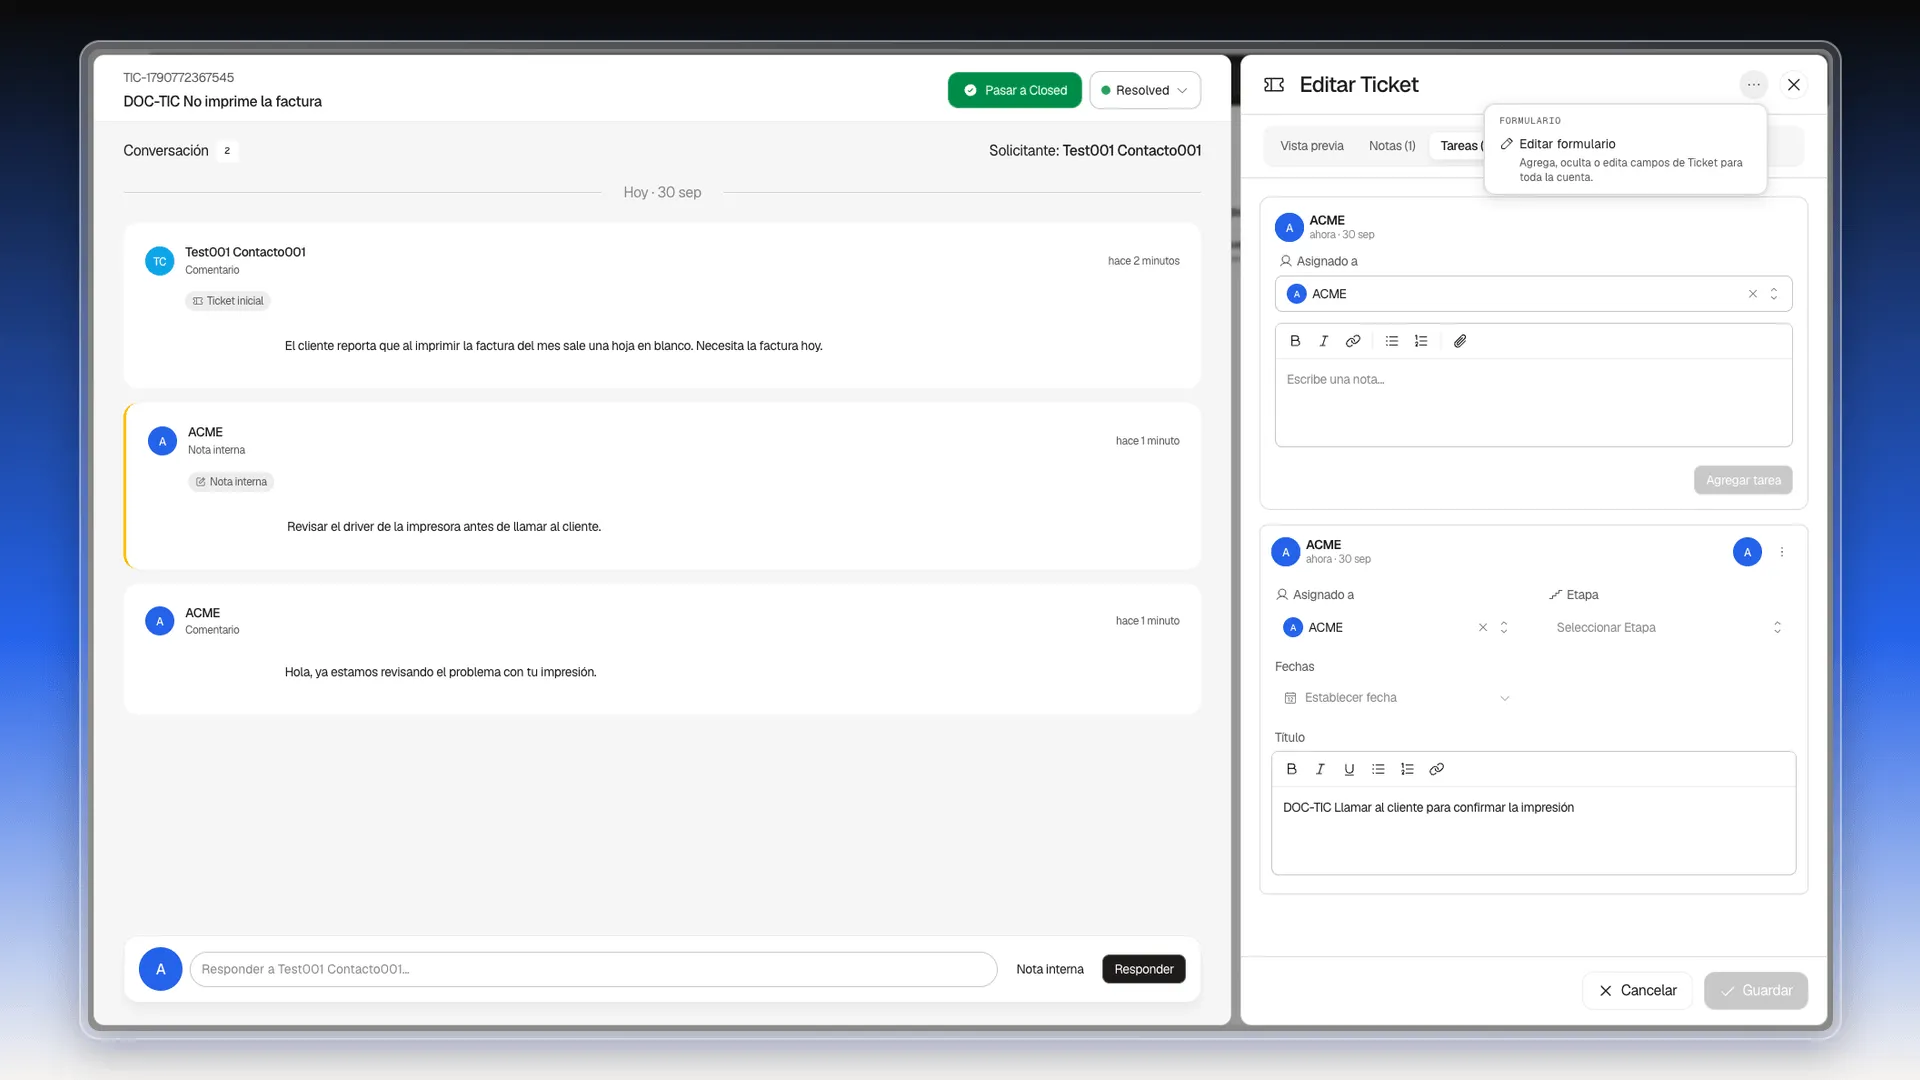Open the three-dot menu in Editar Ticket header
Image resolution: width=1920 pixels, height=1080 pixels.
[x=1753, y=85]
